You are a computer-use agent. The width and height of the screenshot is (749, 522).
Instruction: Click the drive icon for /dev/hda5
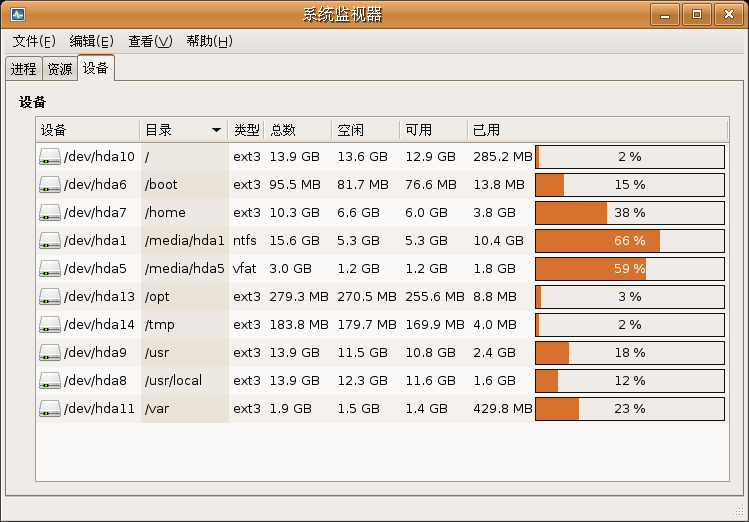tap(50, 268)
